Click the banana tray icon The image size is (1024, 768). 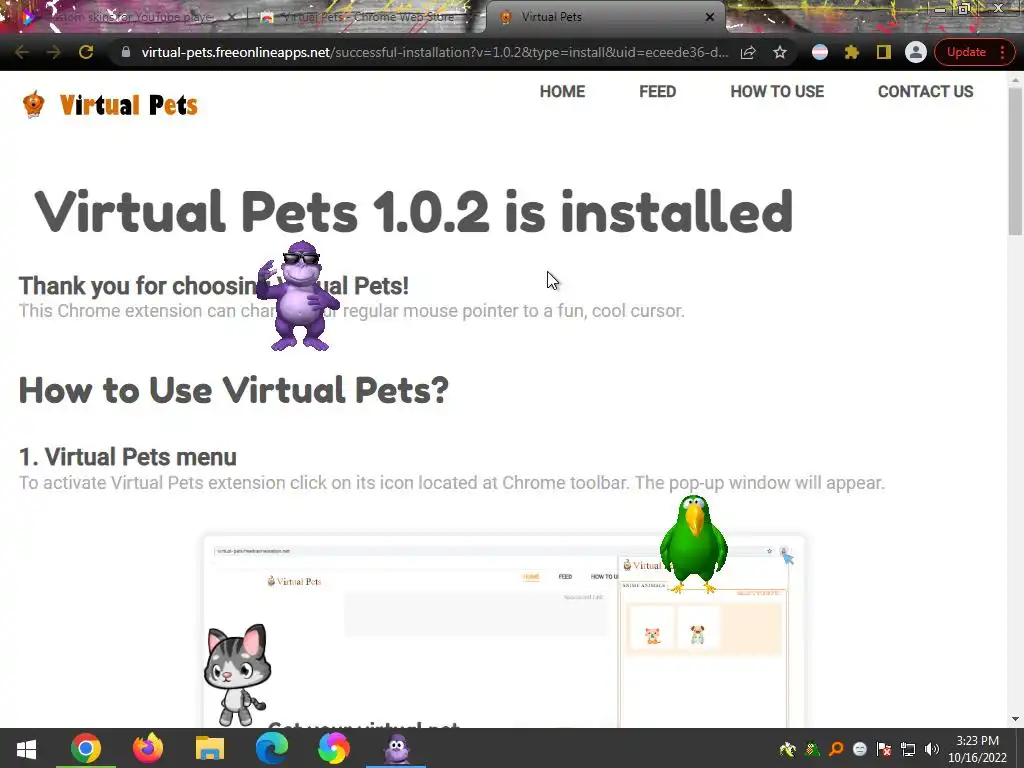788,749
